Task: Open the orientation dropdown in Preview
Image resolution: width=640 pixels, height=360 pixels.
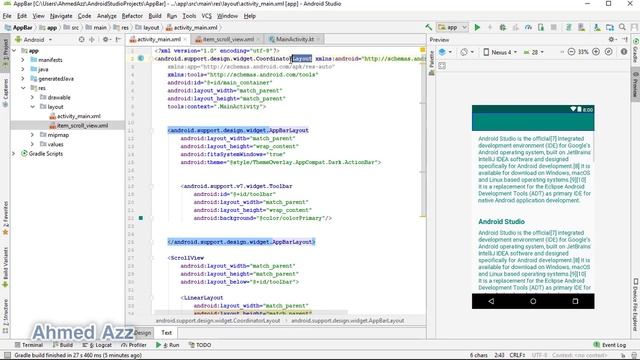Action: coord(467,52)
